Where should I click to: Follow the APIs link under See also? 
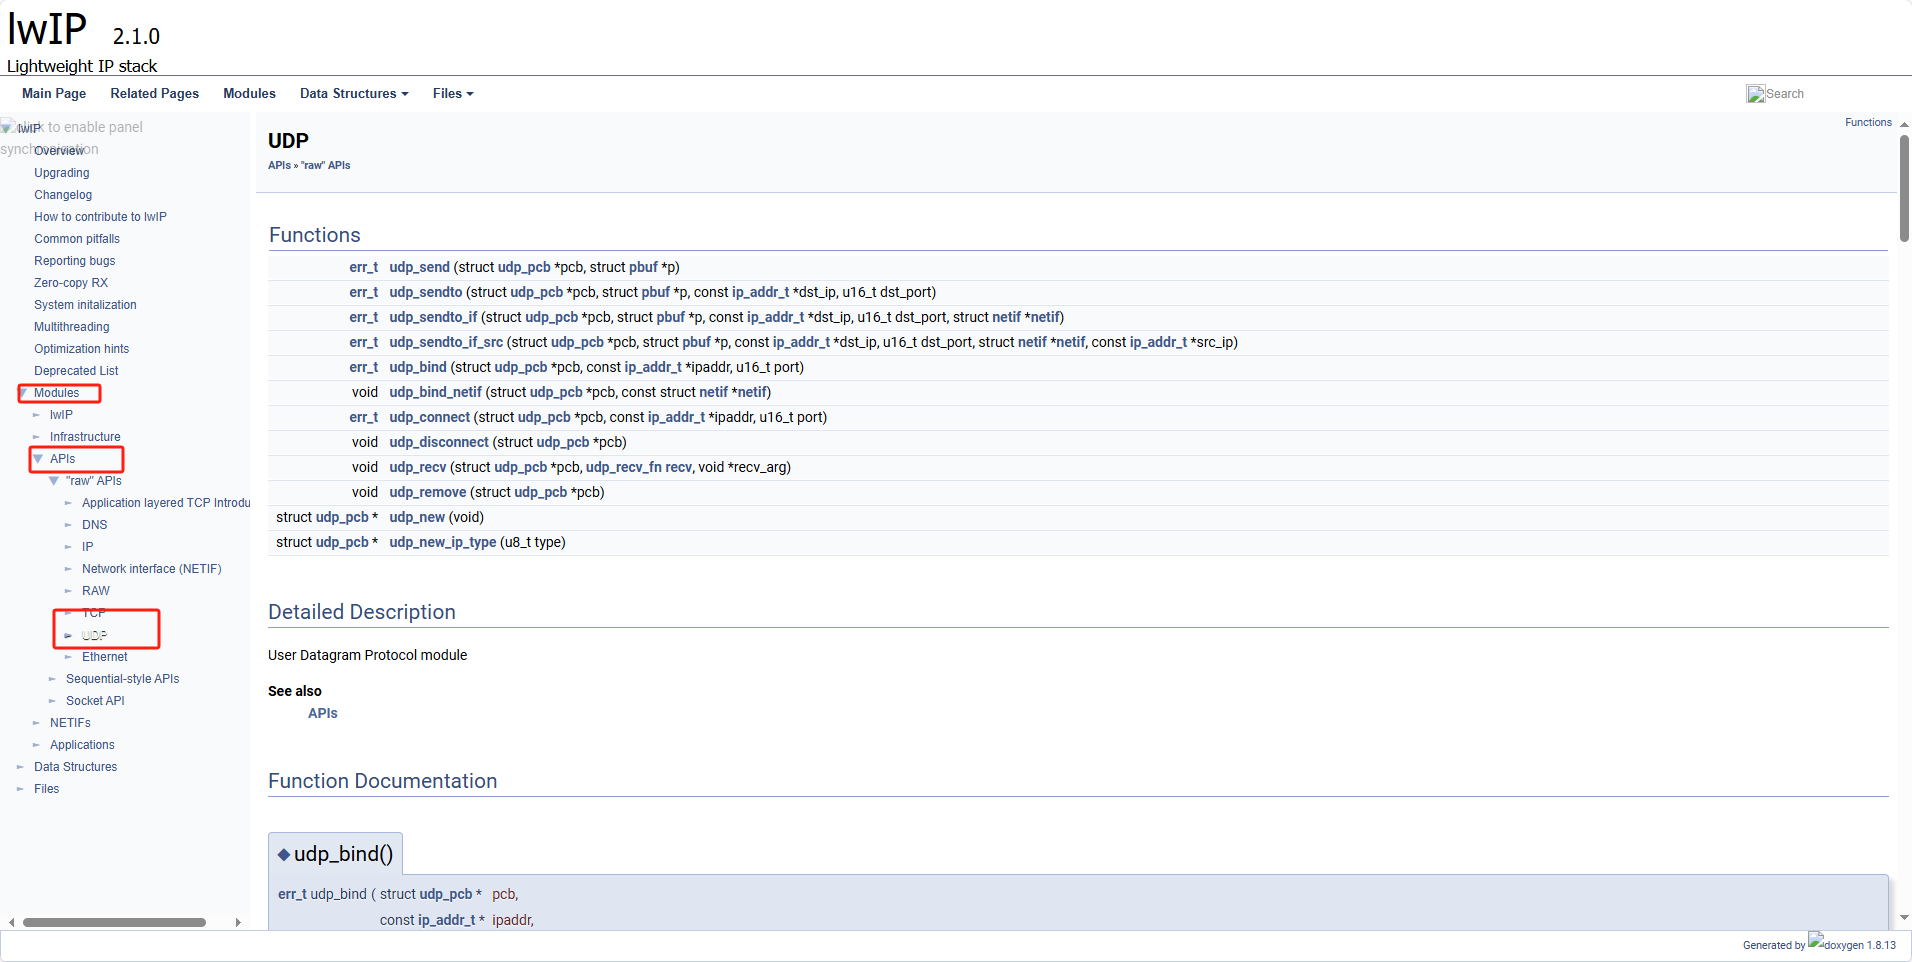point(323,713)
